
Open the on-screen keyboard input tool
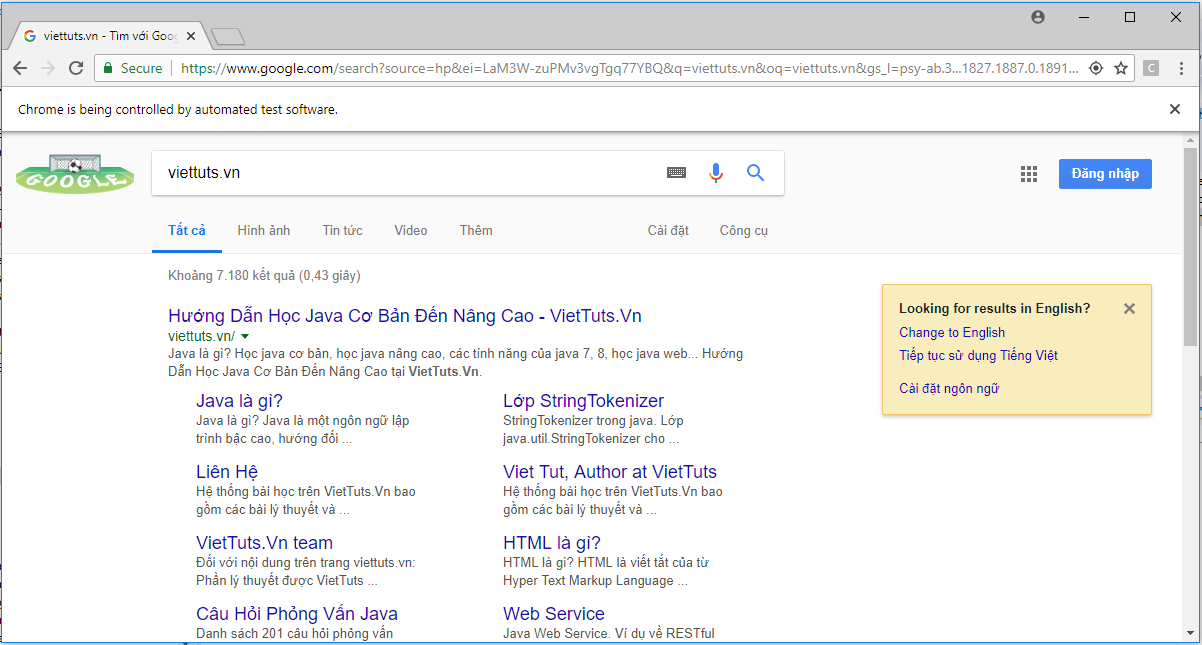click(676, 173)
